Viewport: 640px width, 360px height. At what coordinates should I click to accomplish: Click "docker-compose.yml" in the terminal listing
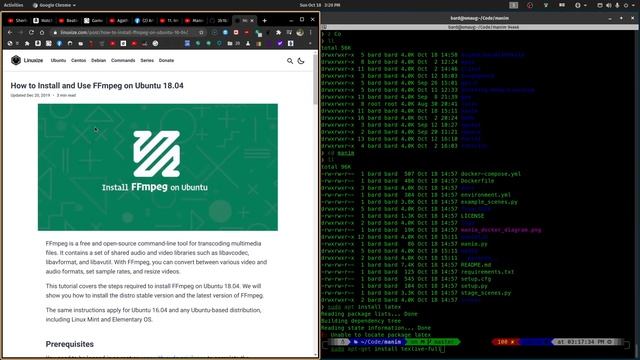click(491, 174)
